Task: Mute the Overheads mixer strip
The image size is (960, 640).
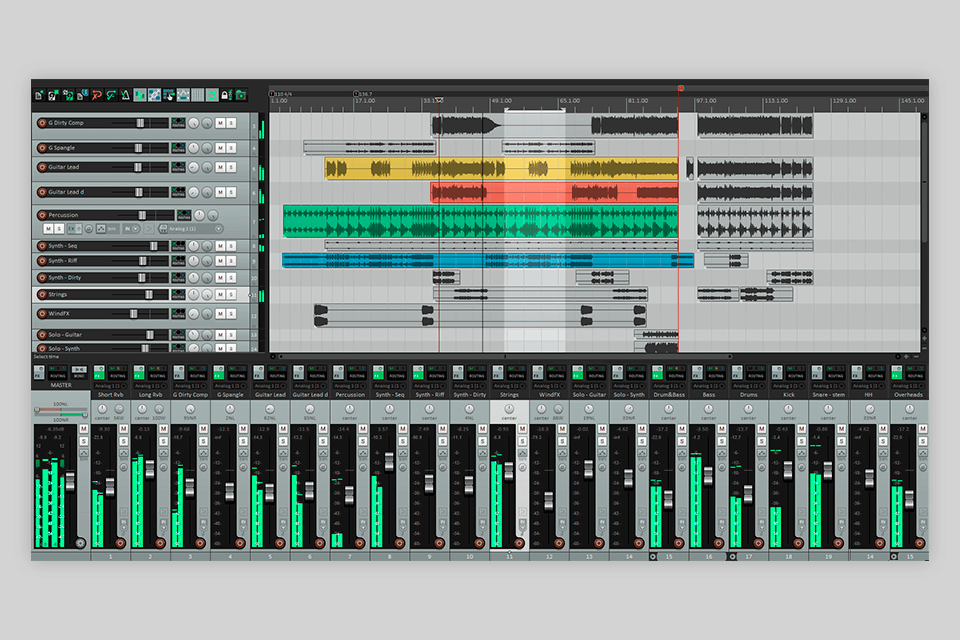Action: [922, 429]
